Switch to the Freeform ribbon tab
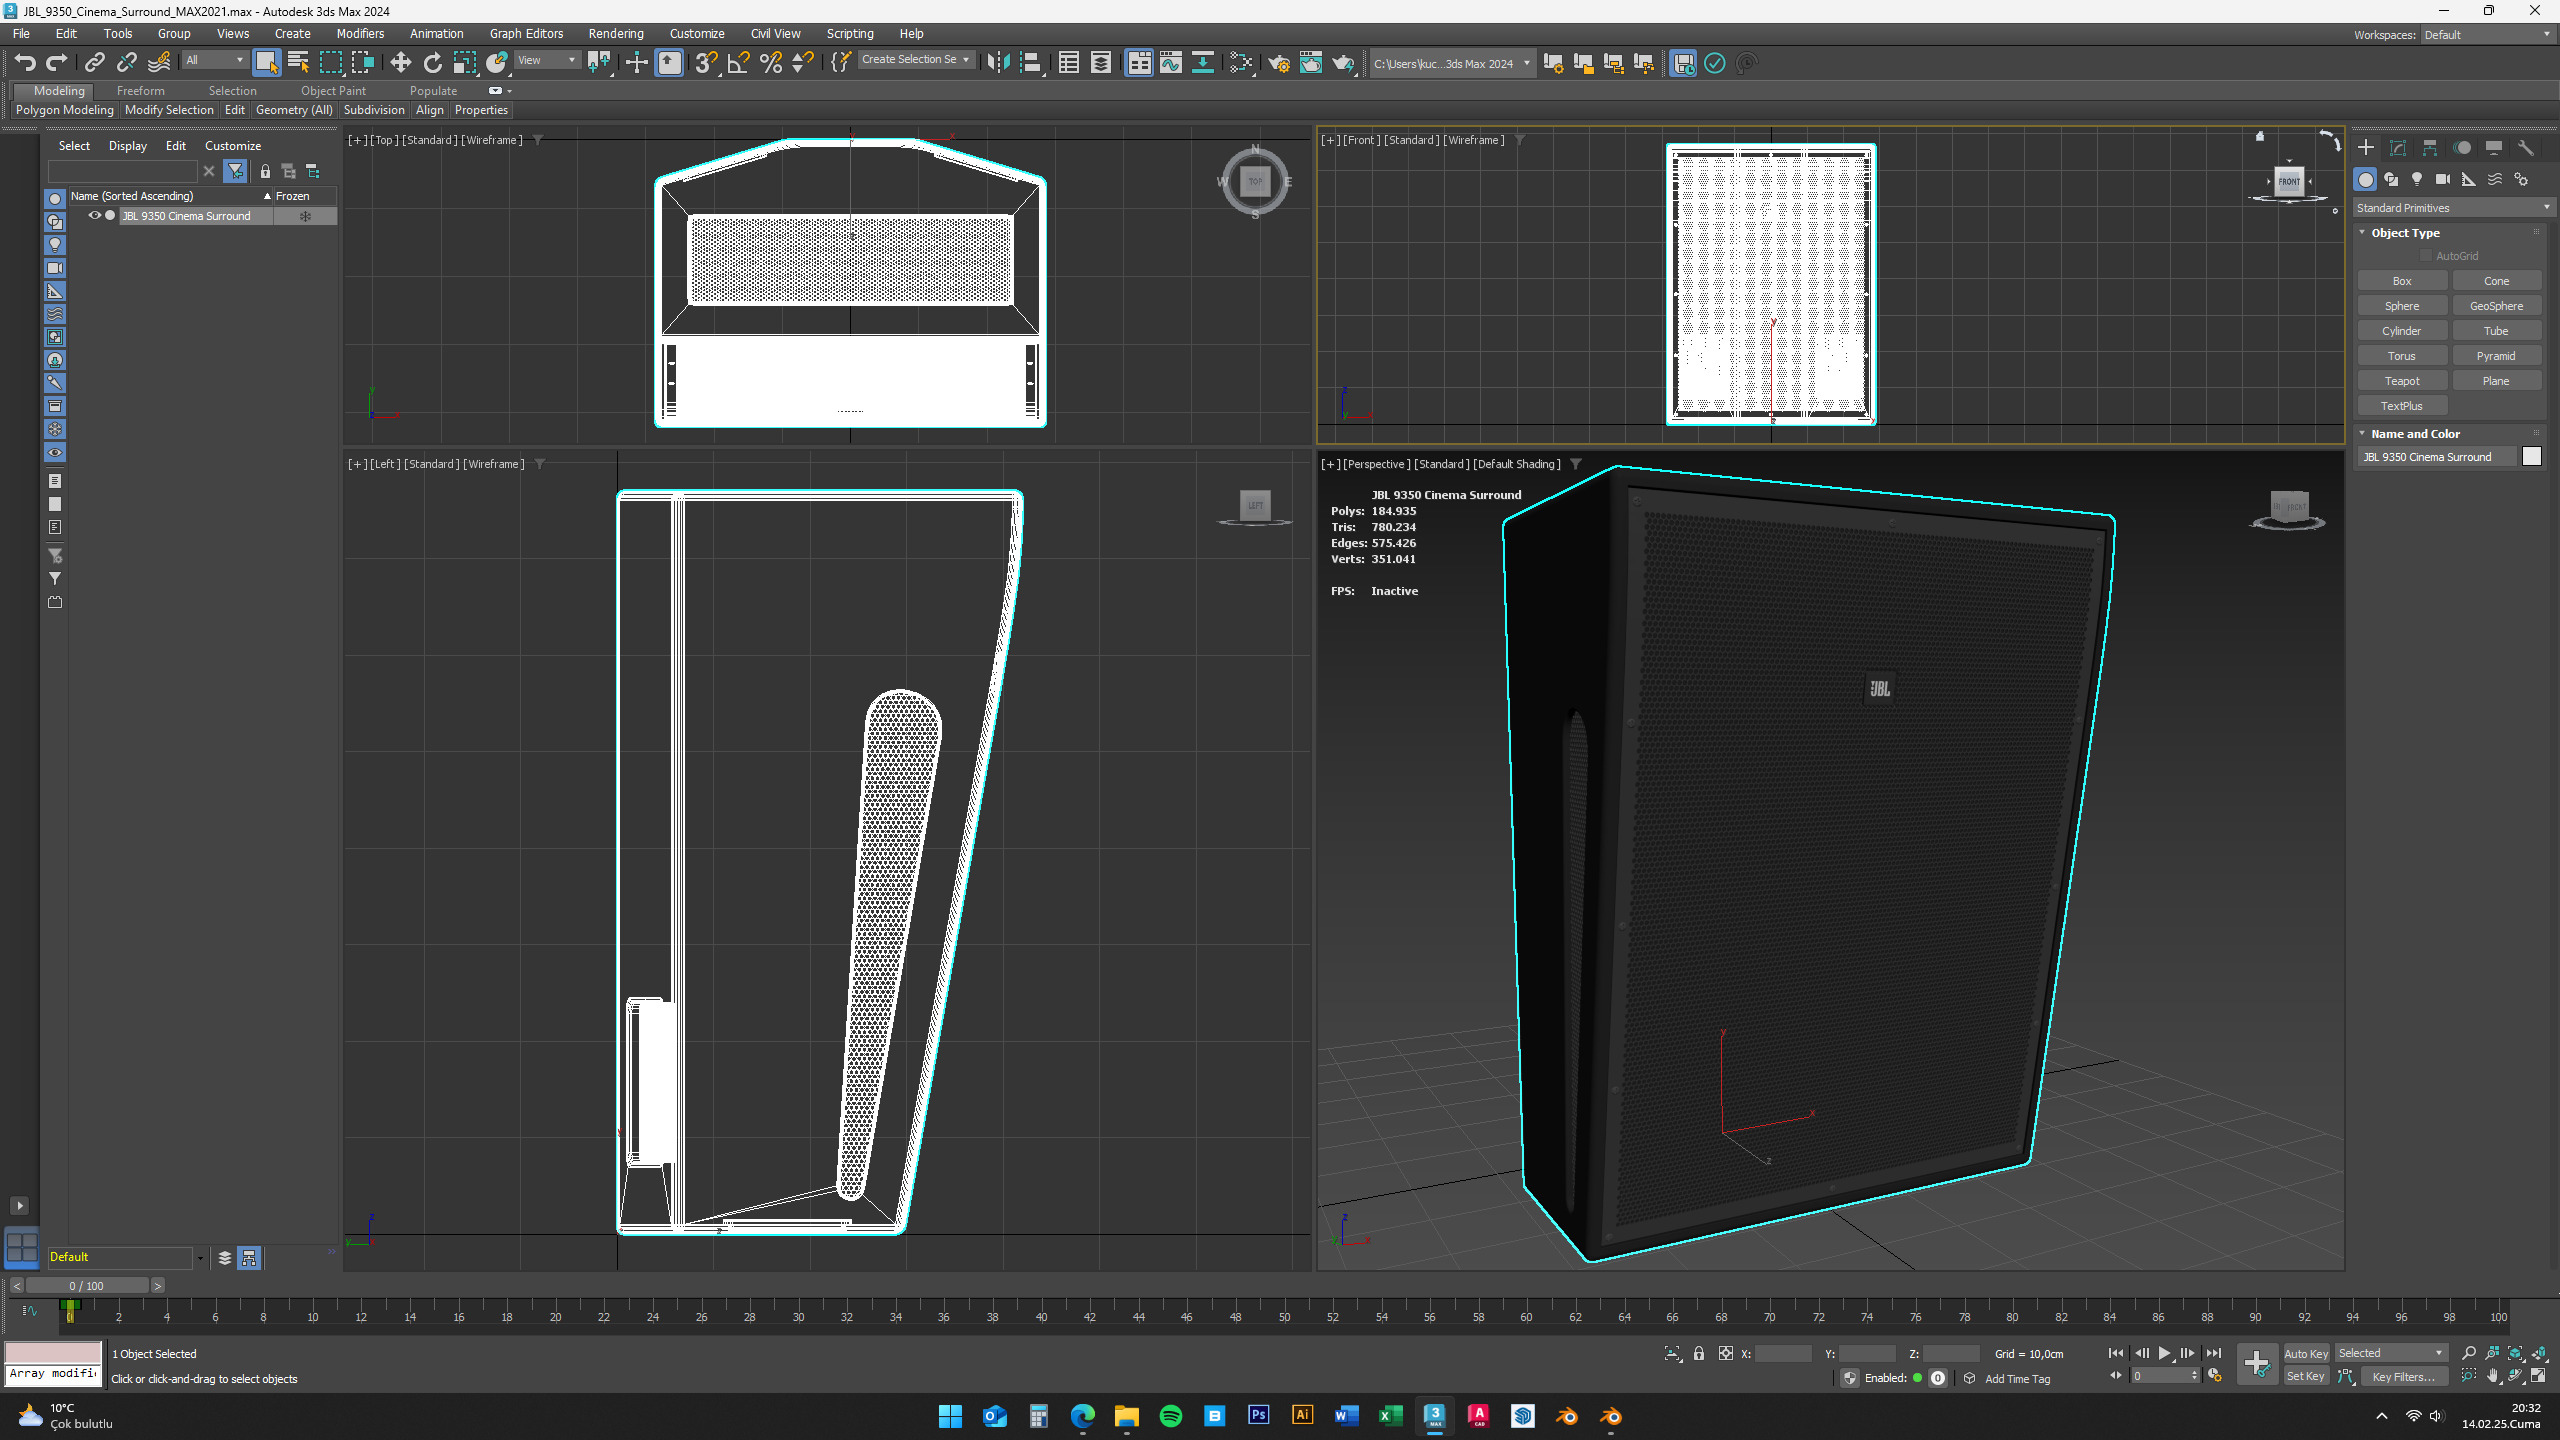The image size is (2560, 1440). point(140,90)
